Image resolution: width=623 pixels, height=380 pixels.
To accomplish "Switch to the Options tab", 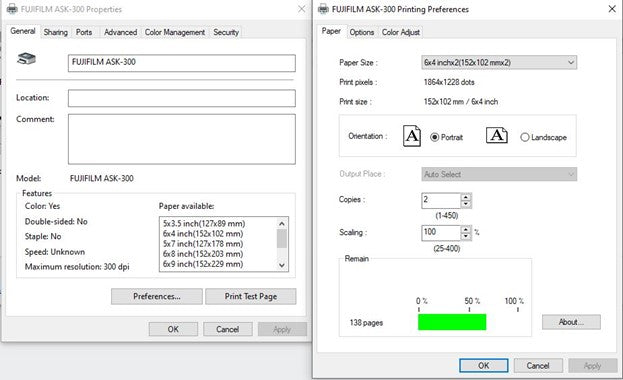I will coord(362,32).
